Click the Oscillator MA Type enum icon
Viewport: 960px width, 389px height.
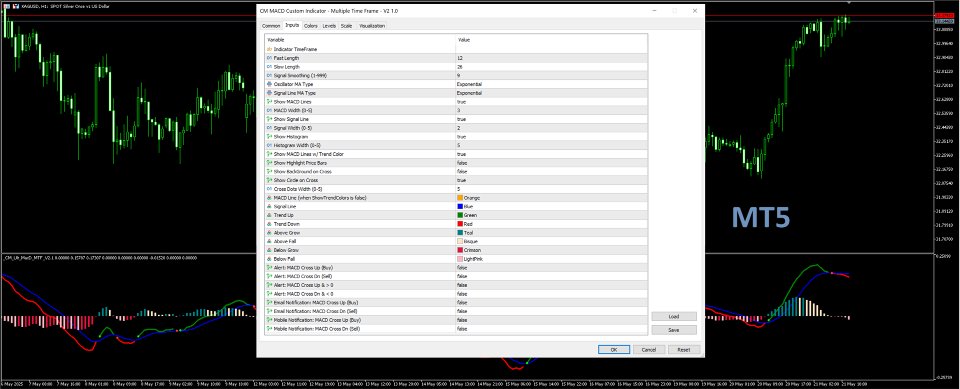coord(269,84)
